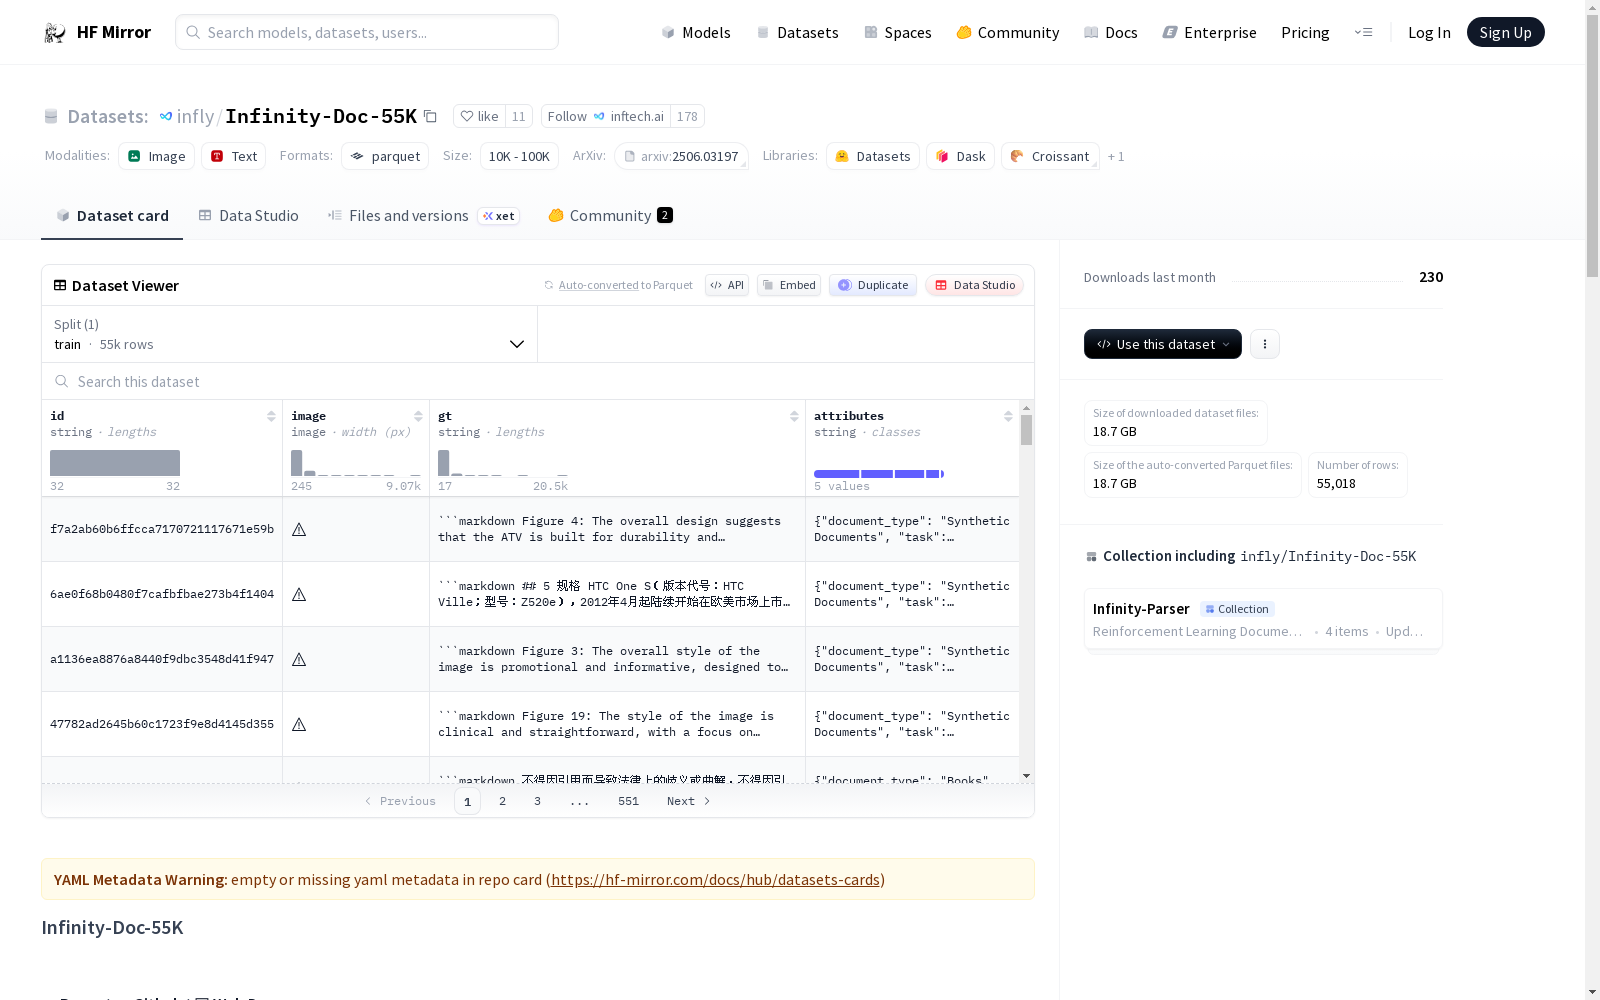
Task: Open the Auto-converted to Parquet link
Action: (626, 285)
